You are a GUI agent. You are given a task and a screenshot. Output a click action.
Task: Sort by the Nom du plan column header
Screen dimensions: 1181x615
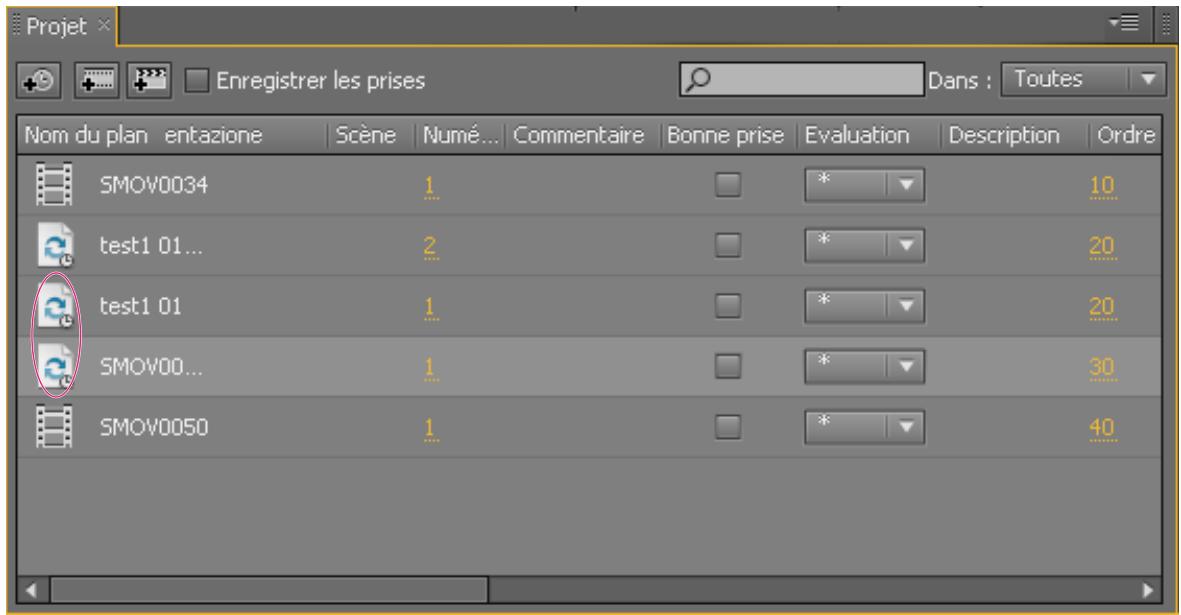86,135
